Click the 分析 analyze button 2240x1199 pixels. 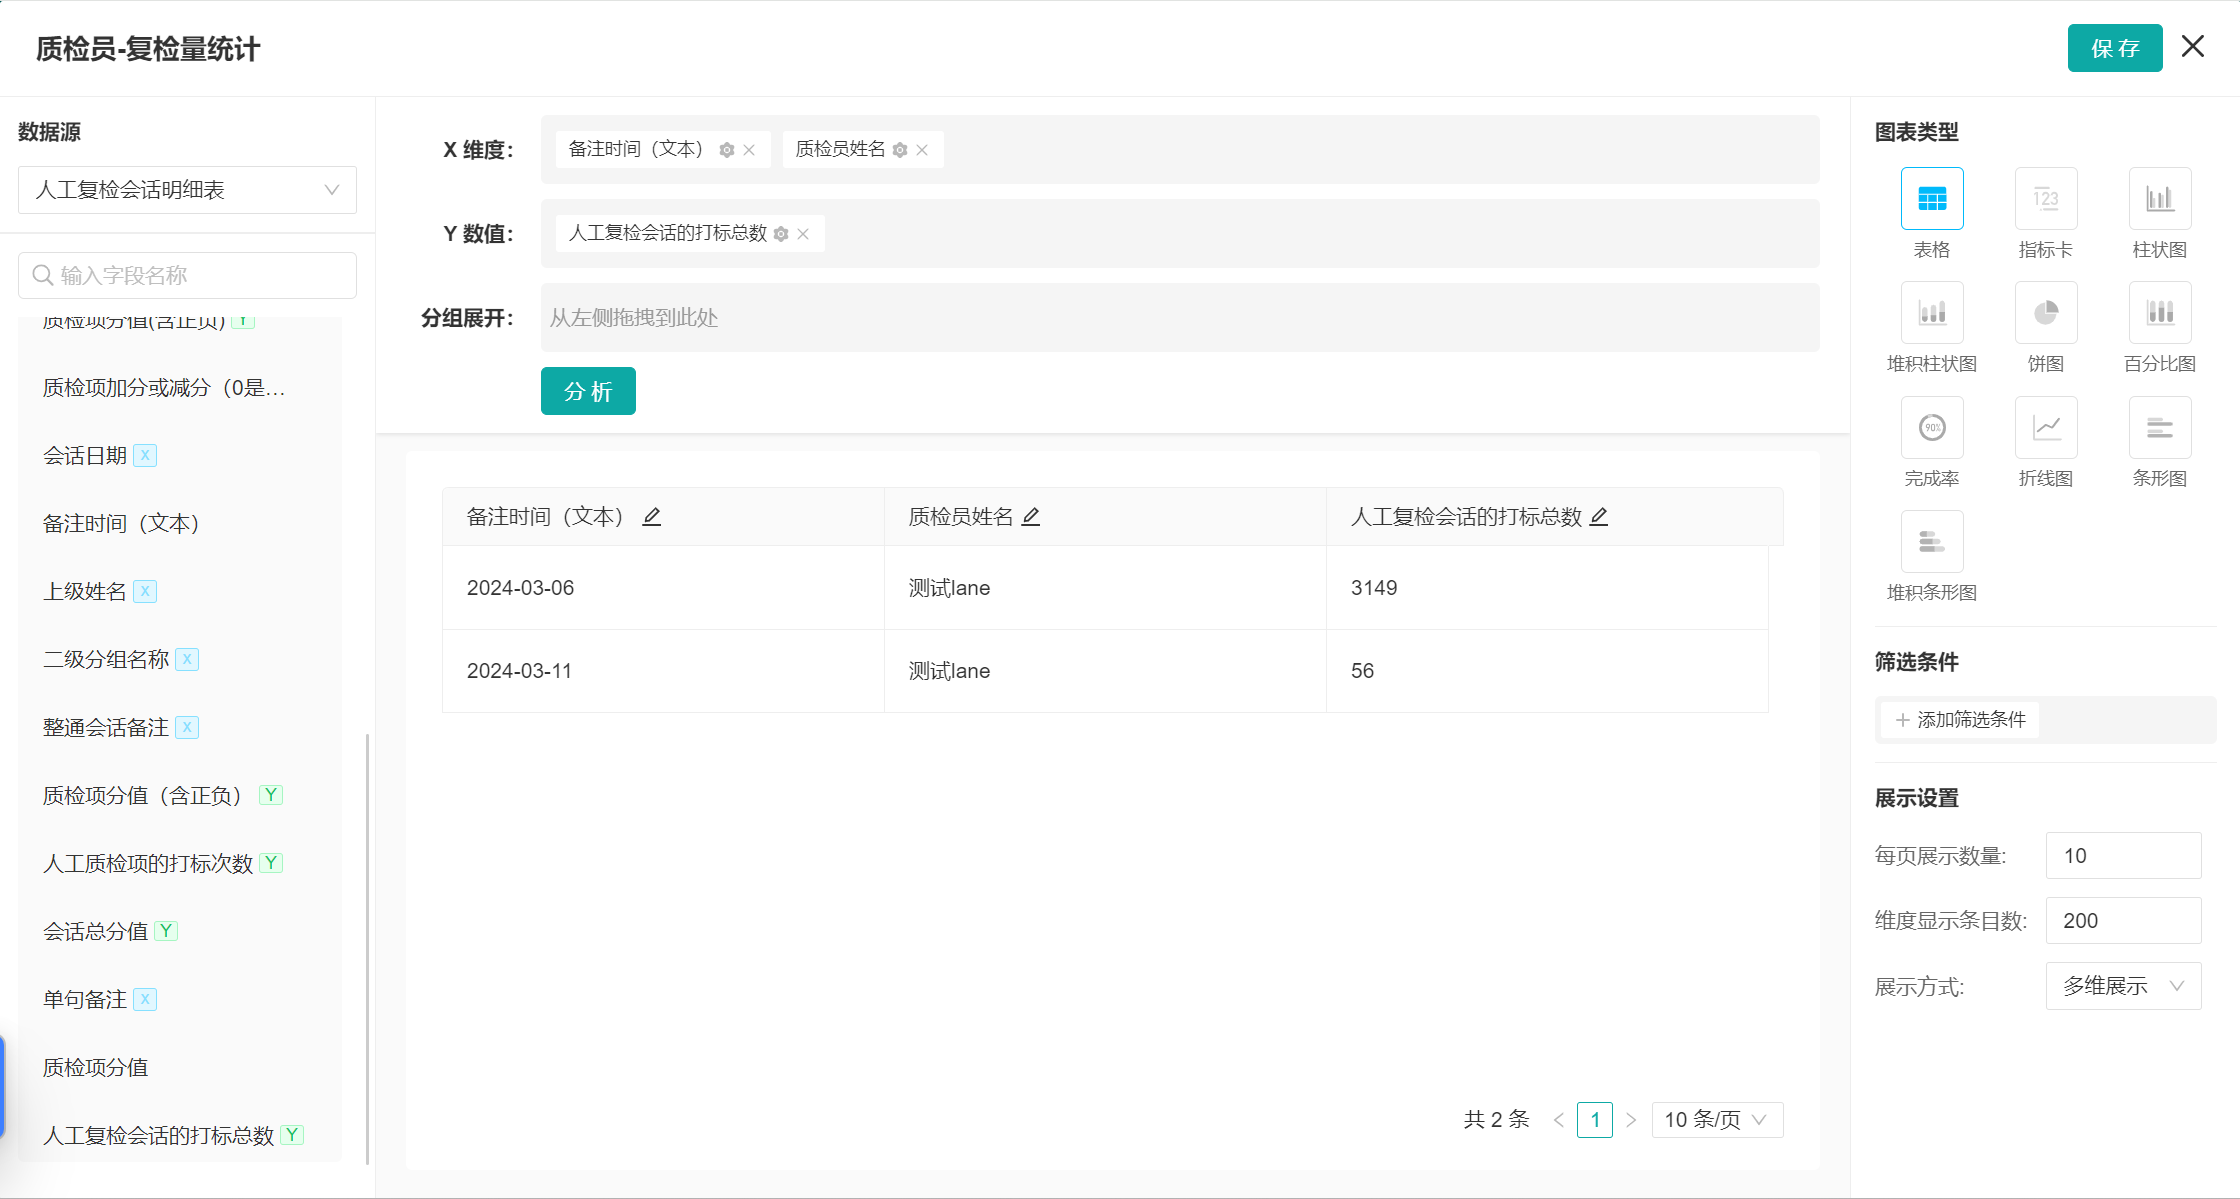click(588, 391)
